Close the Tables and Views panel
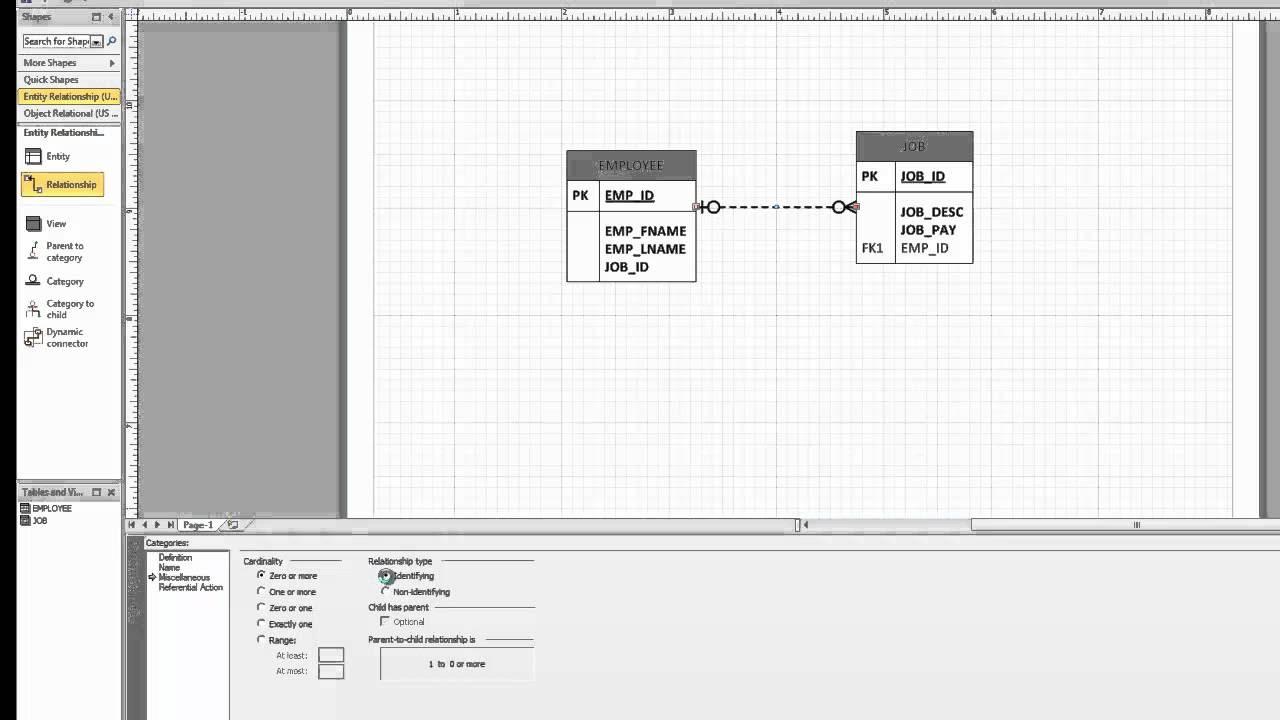The width and height of the screenshot is (1280, 720). [x=111, y=492]
